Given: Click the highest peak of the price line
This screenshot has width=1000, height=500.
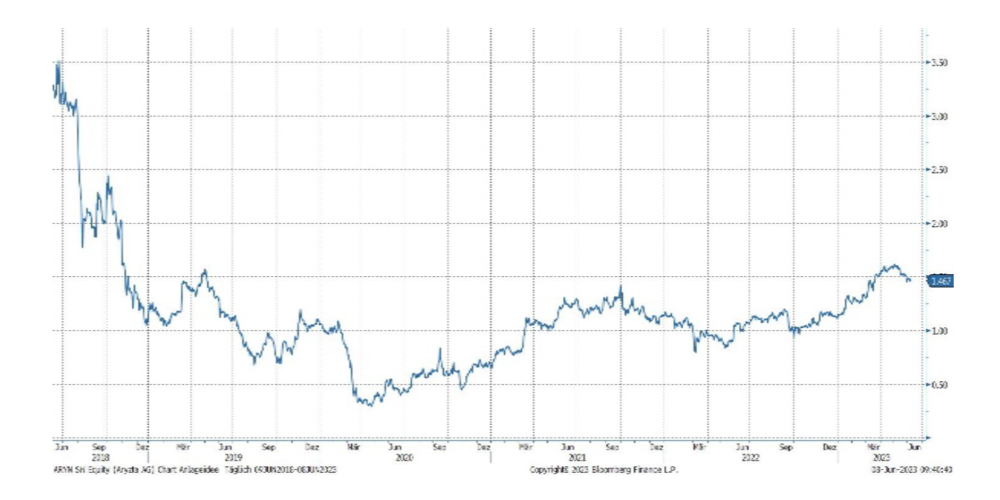Looking at the screenshot, I should point(59,63).
